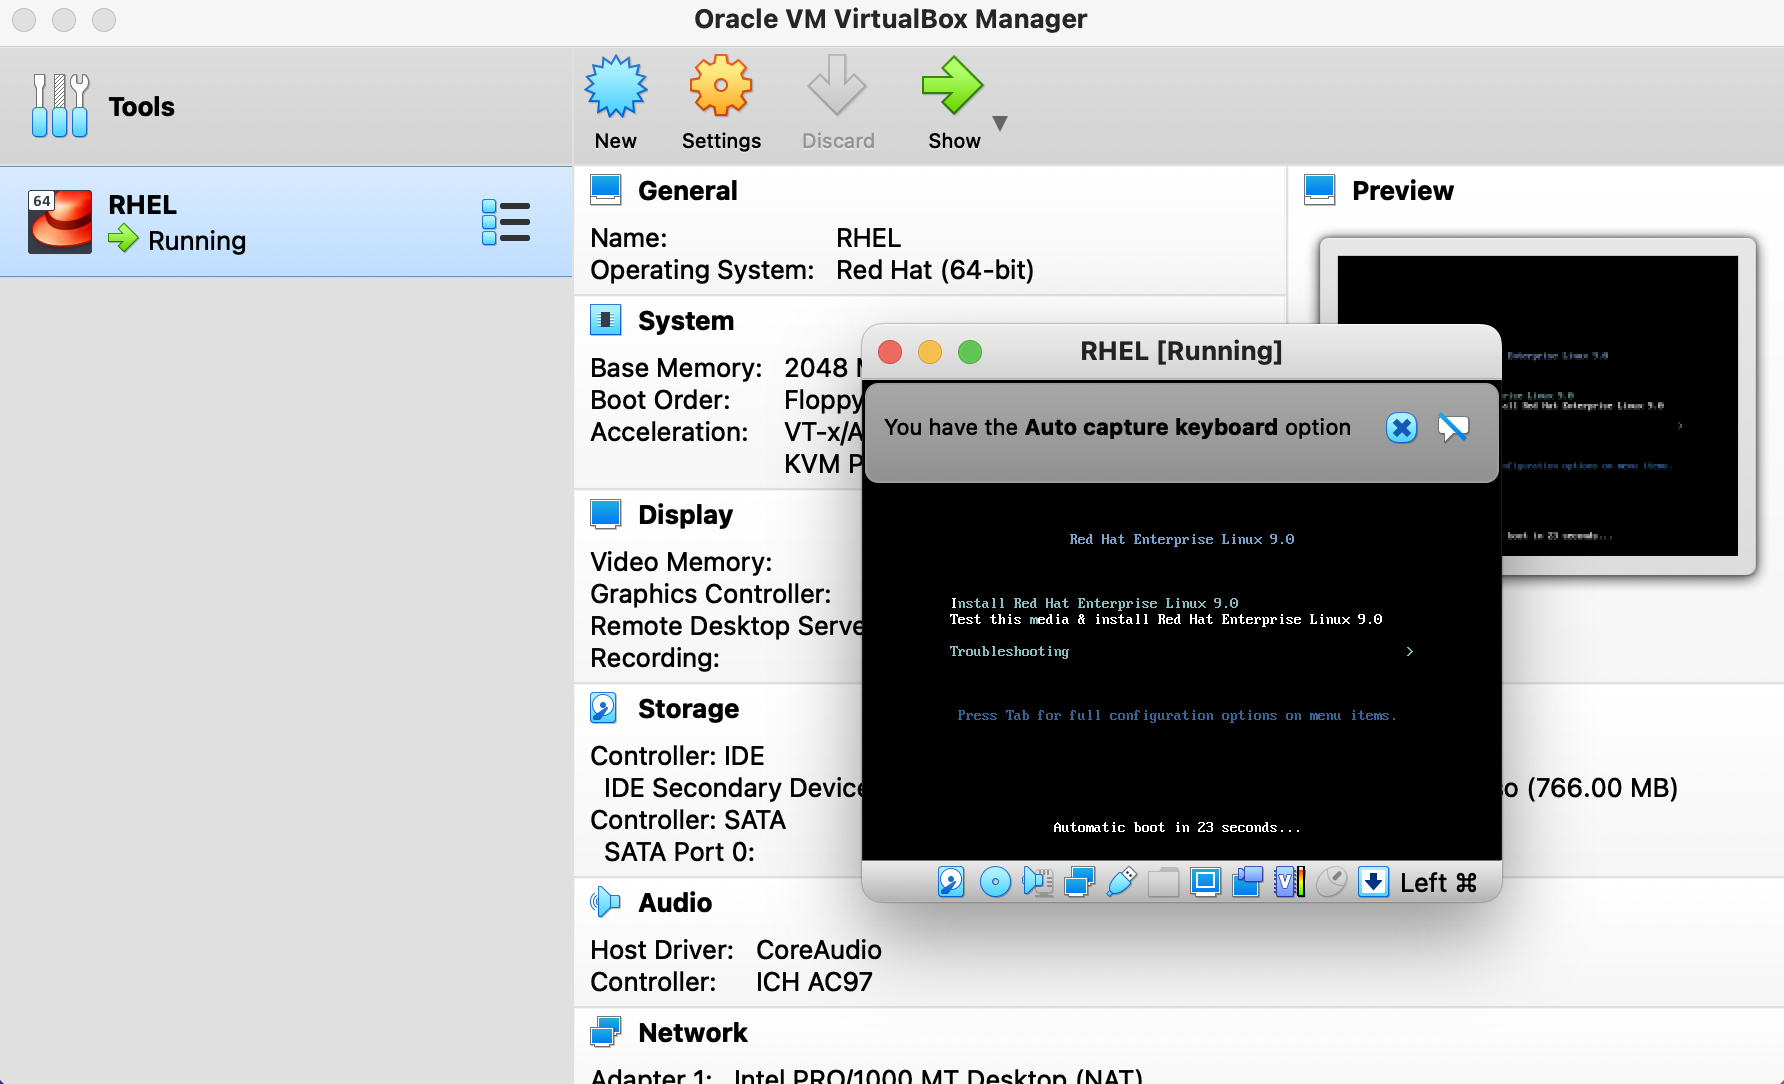The image size is (1784, 1084).
Task: Click the Name value RHEL in General
Action: pyautogui.click(x=868, y=238)
